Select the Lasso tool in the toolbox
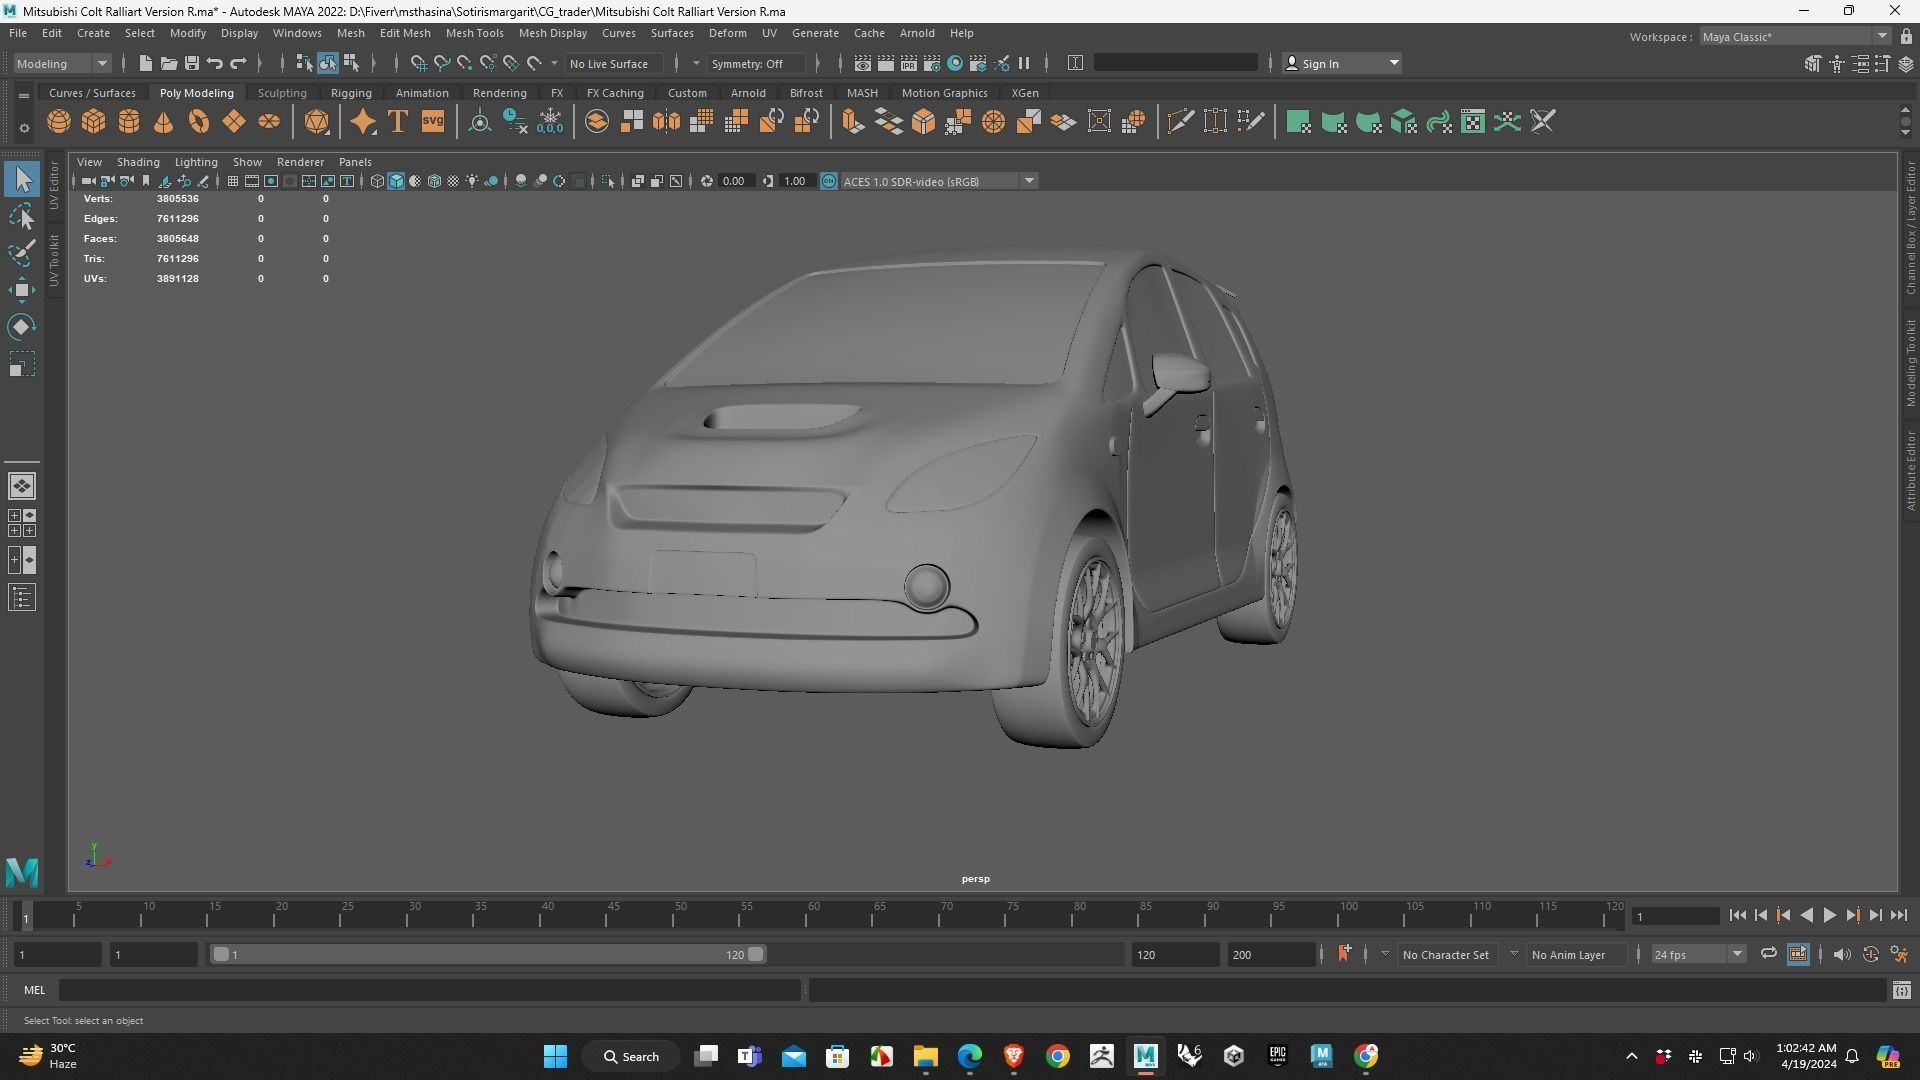 click(22, 216)
